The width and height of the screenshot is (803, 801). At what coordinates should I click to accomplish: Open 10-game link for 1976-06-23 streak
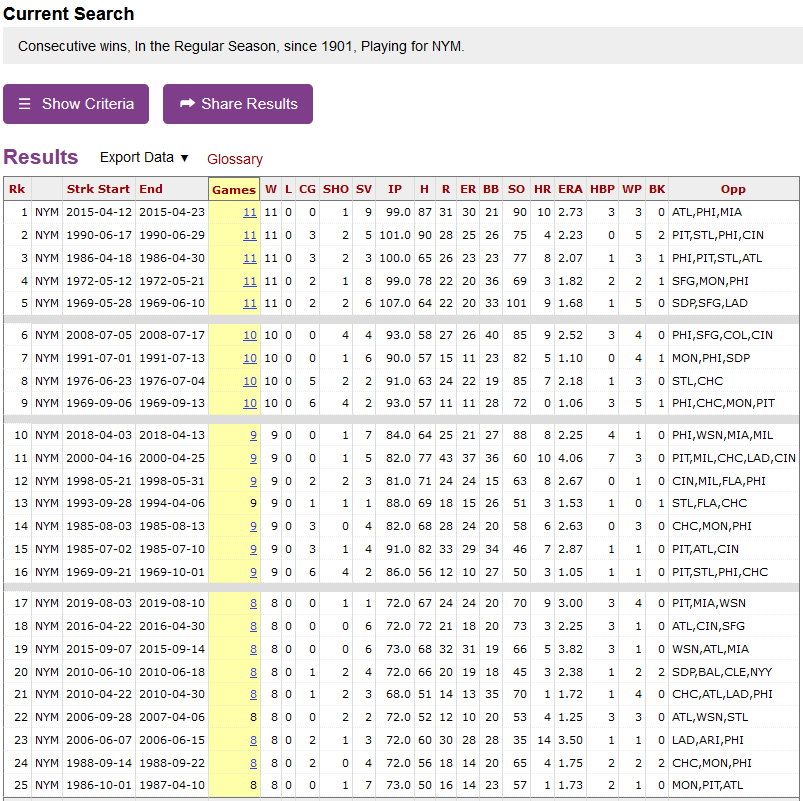tap(249, 381)
